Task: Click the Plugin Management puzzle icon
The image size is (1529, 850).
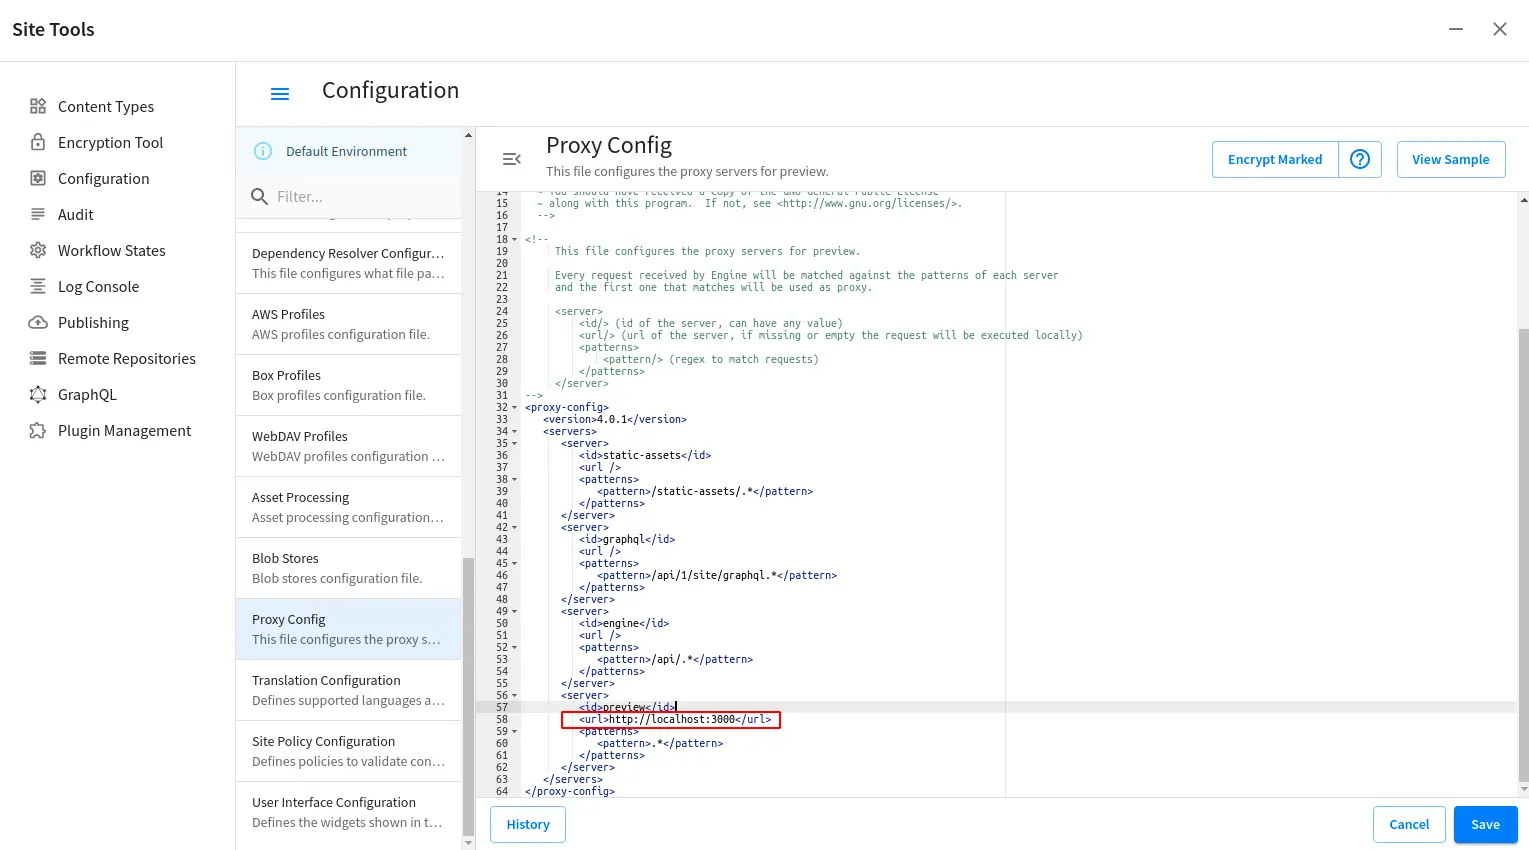Action: pyautogui.click(x=38, y=430)
